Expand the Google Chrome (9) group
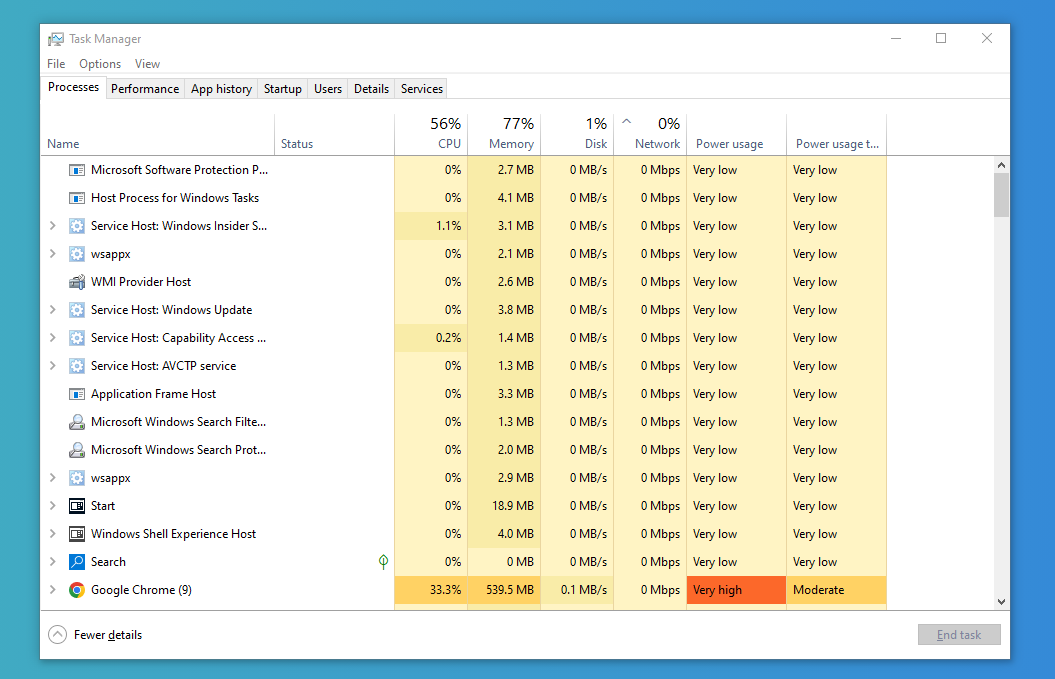Screen dimensions: 1055x679 (53, 590)
